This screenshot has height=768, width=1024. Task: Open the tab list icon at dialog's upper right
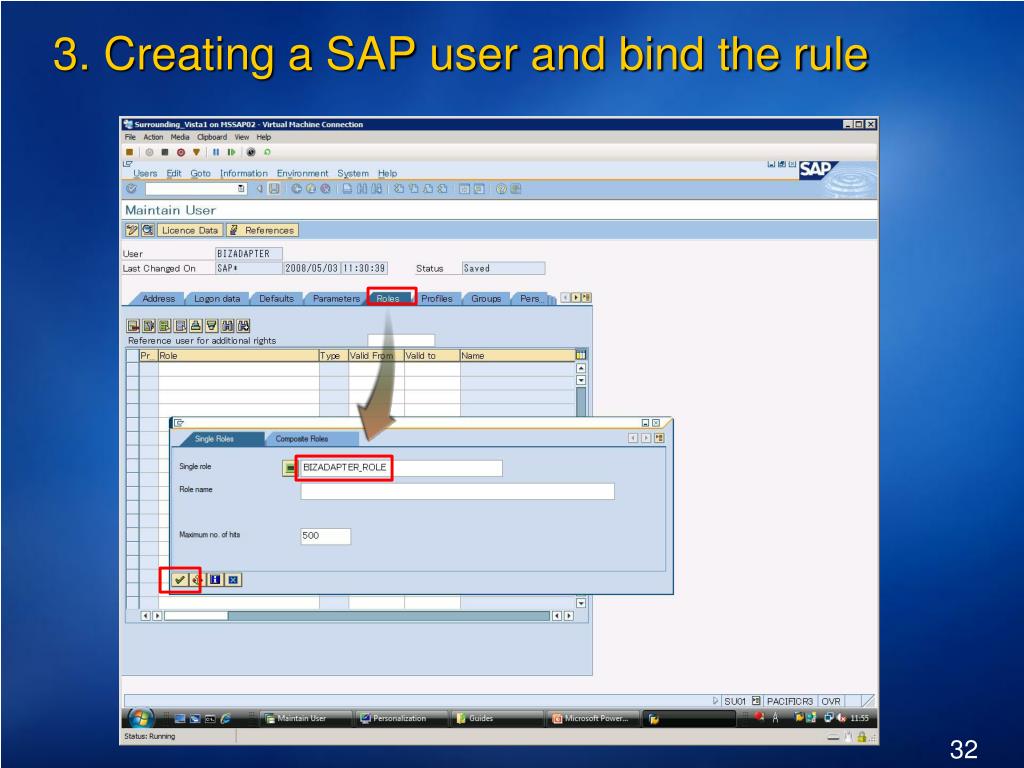tap(660, 438)
